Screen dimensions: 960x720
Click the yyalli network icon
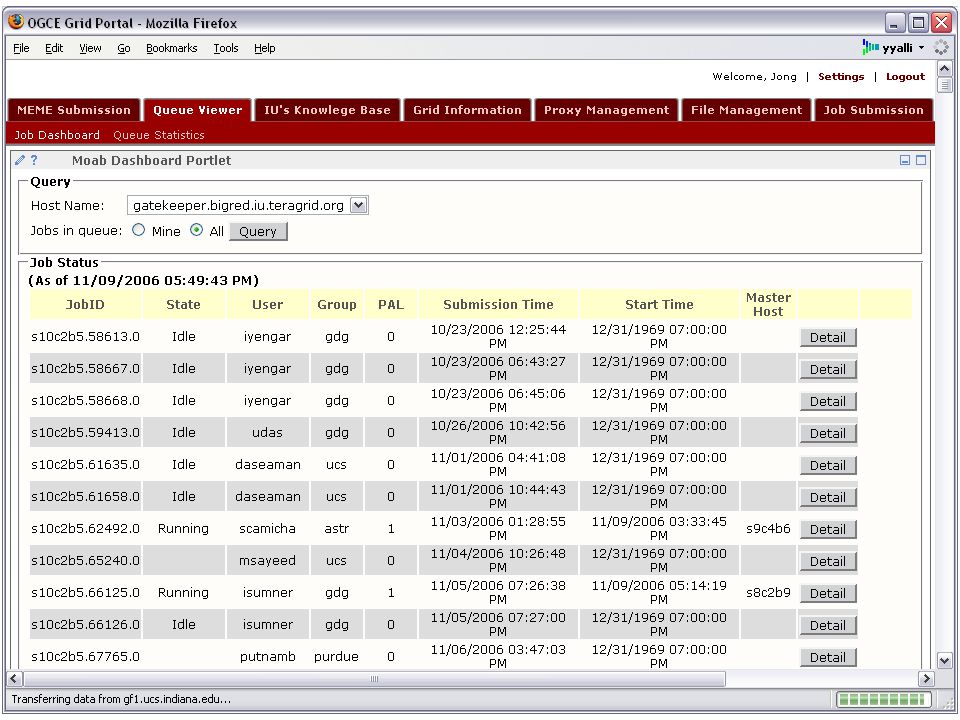coord(871,47)
